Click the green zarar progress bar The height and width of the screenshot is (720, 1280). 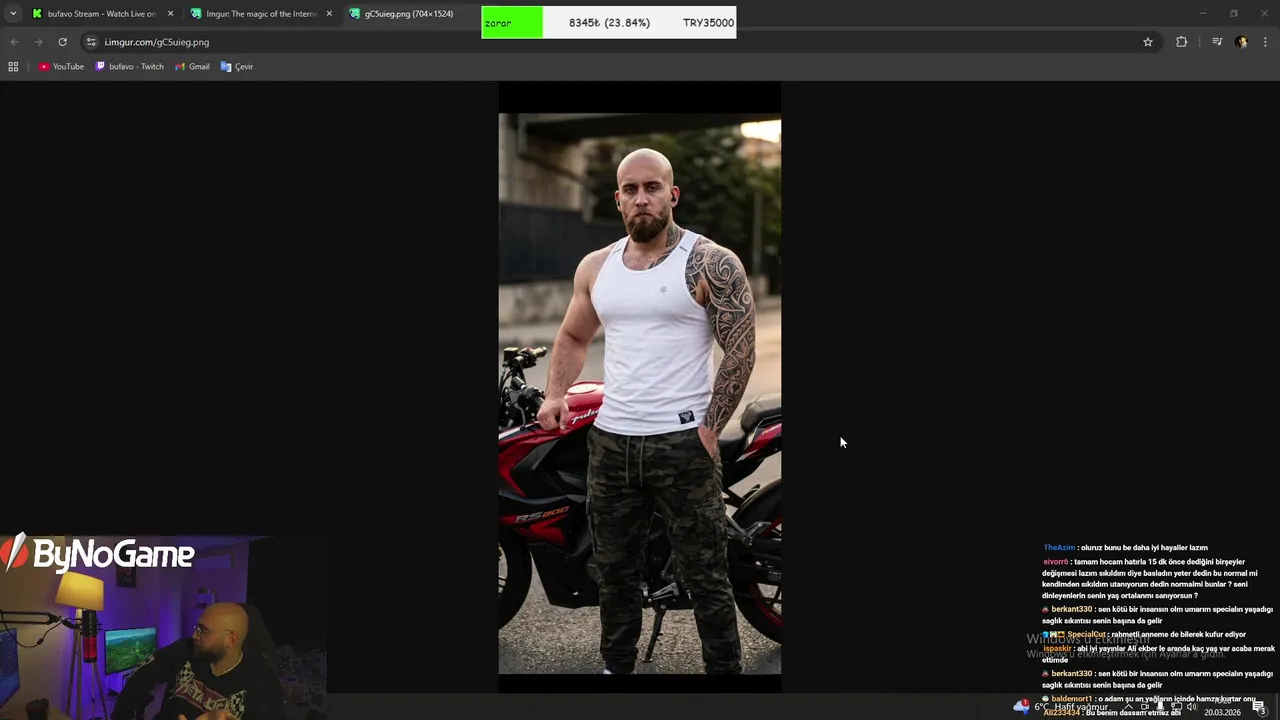512,22
